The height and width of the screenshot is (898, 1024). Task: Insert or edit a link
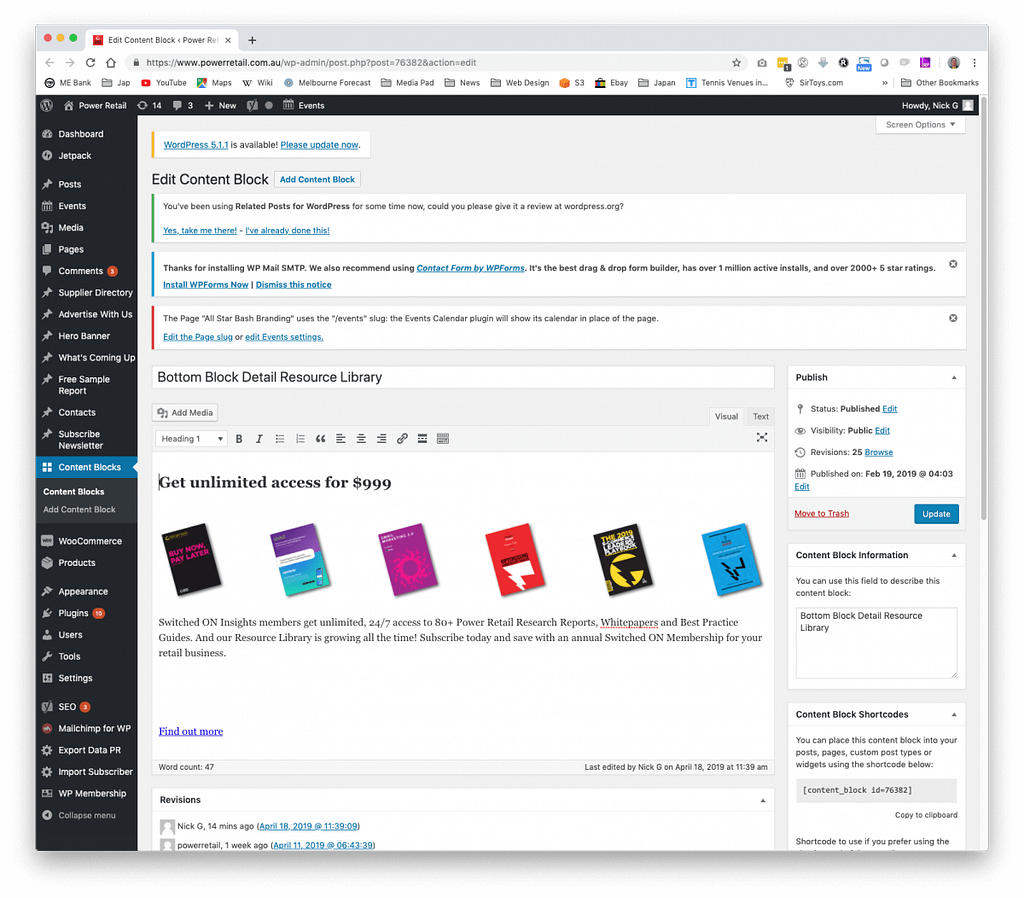pos(402,439)
